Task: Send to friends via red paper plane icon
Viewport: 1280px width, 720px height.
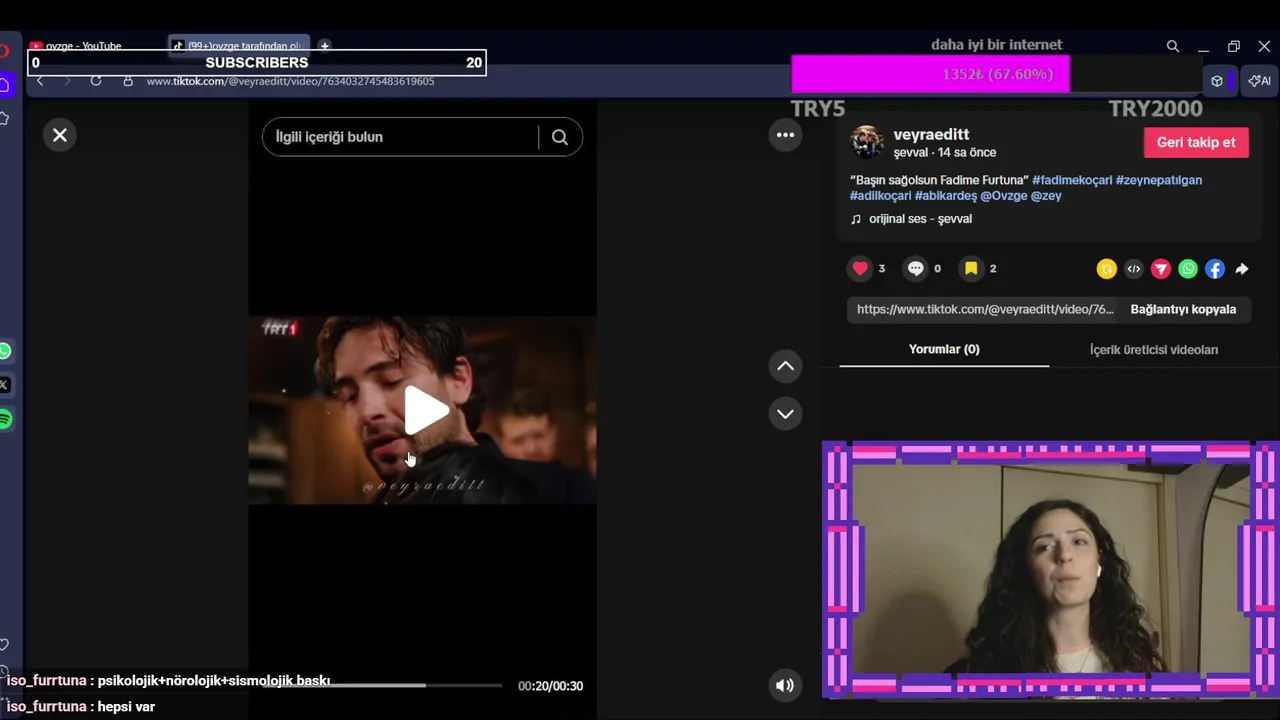Action: pos(1160,269)
